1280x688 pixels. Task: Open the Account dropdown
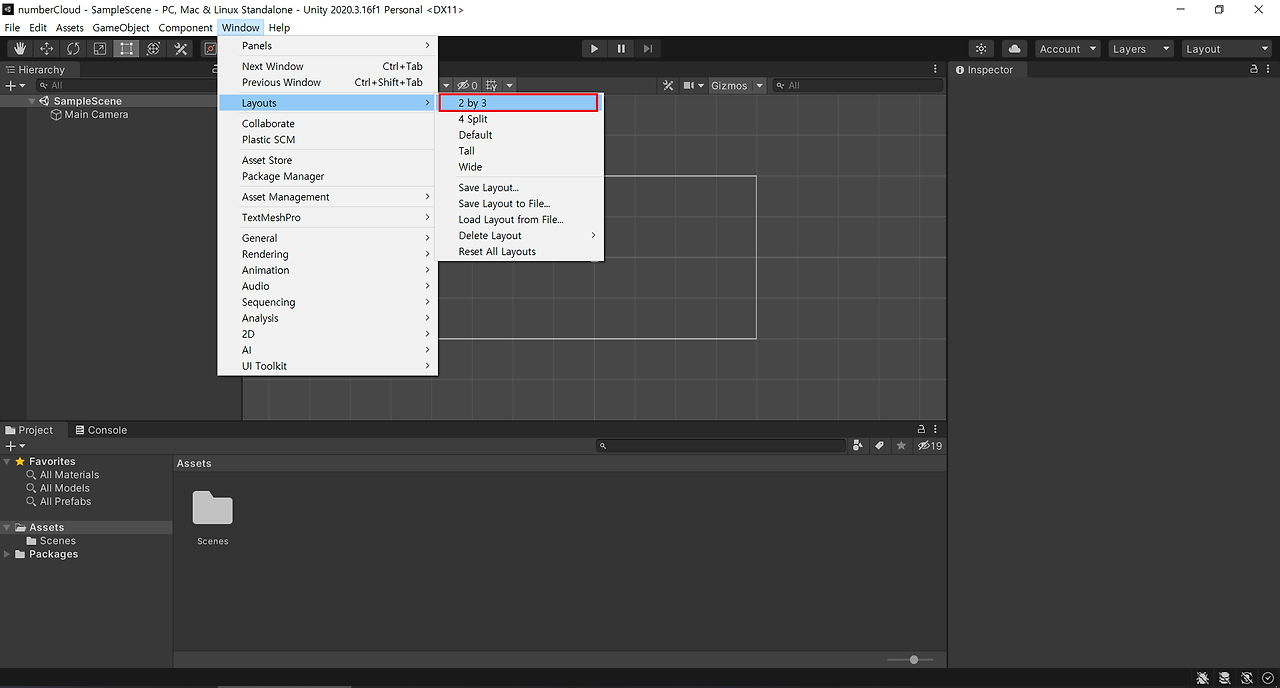(1067, 49)
